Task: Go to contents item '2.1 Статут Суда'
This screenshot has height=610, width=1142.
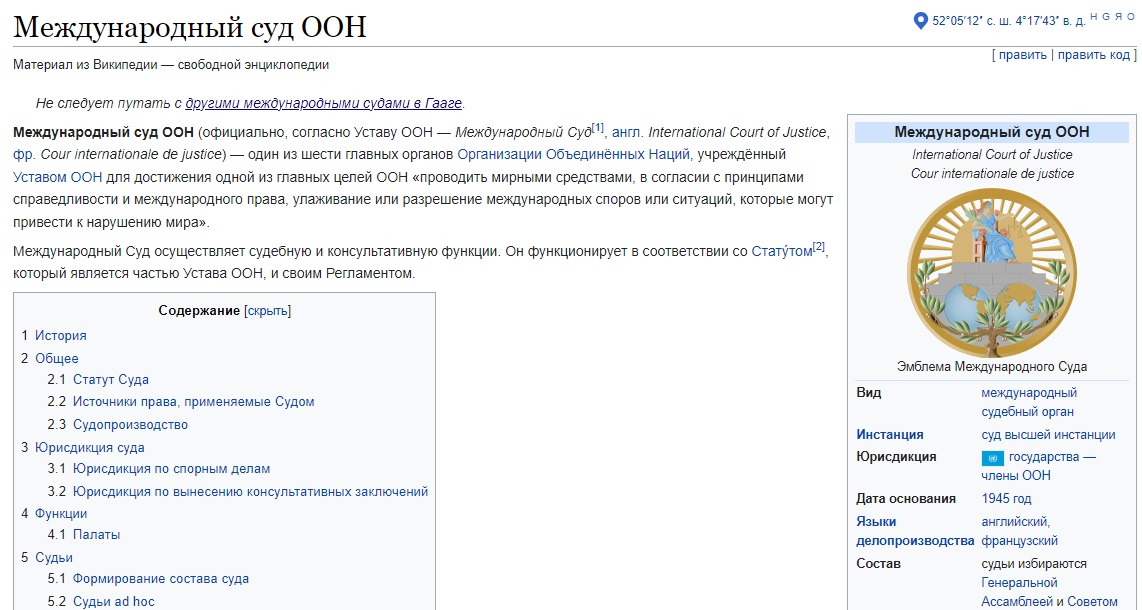Action: 98,379
